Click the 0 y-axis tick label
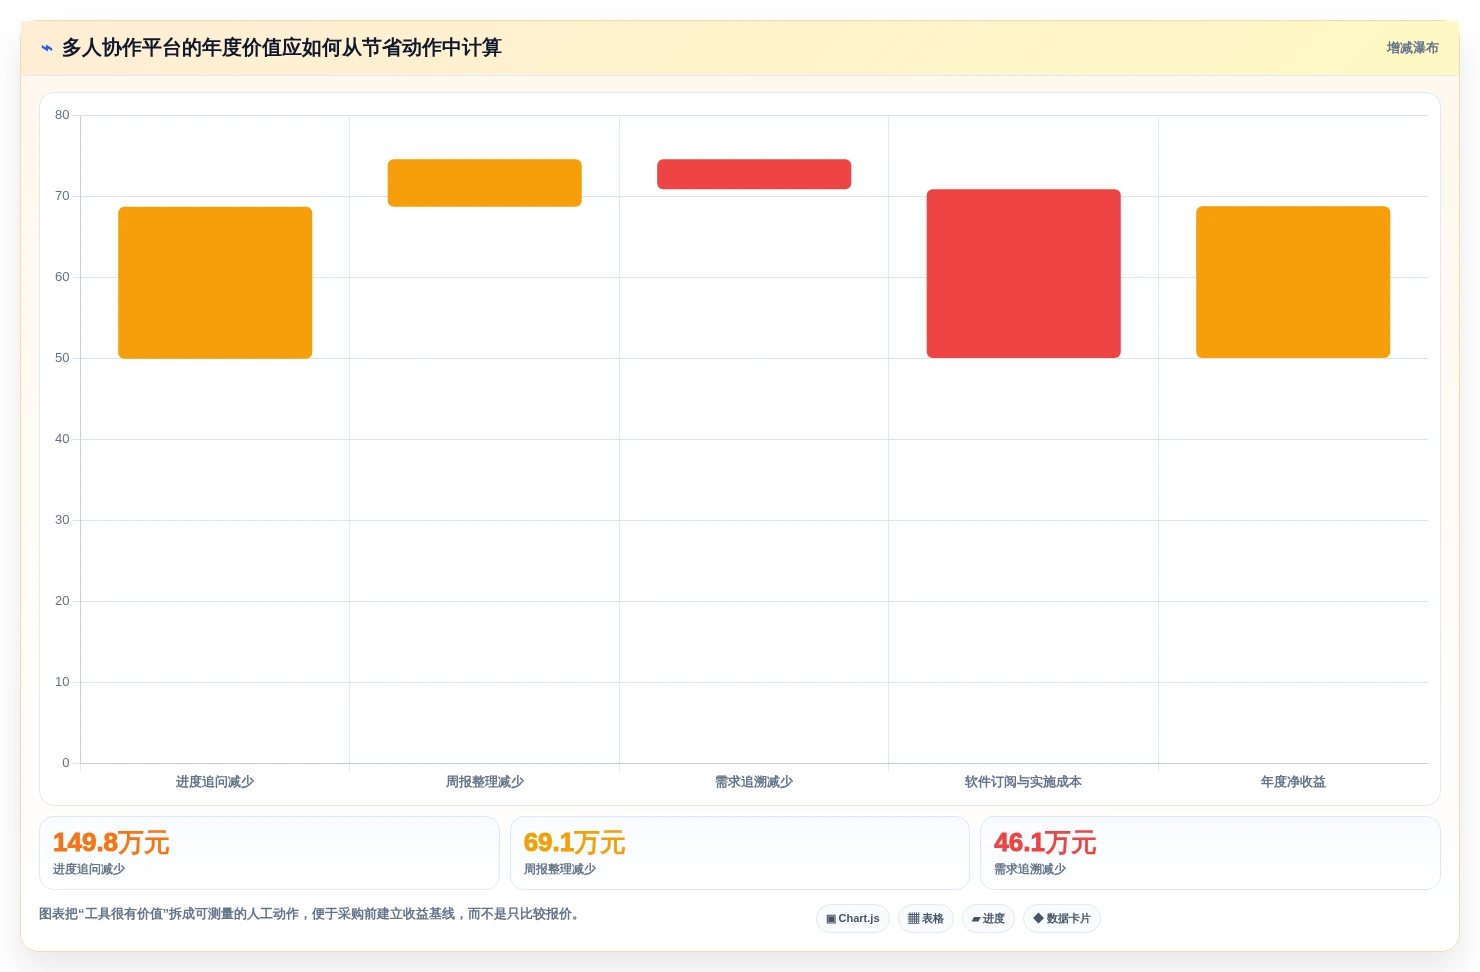Viewport: 1480px width, 972px height. coord(66,763)
